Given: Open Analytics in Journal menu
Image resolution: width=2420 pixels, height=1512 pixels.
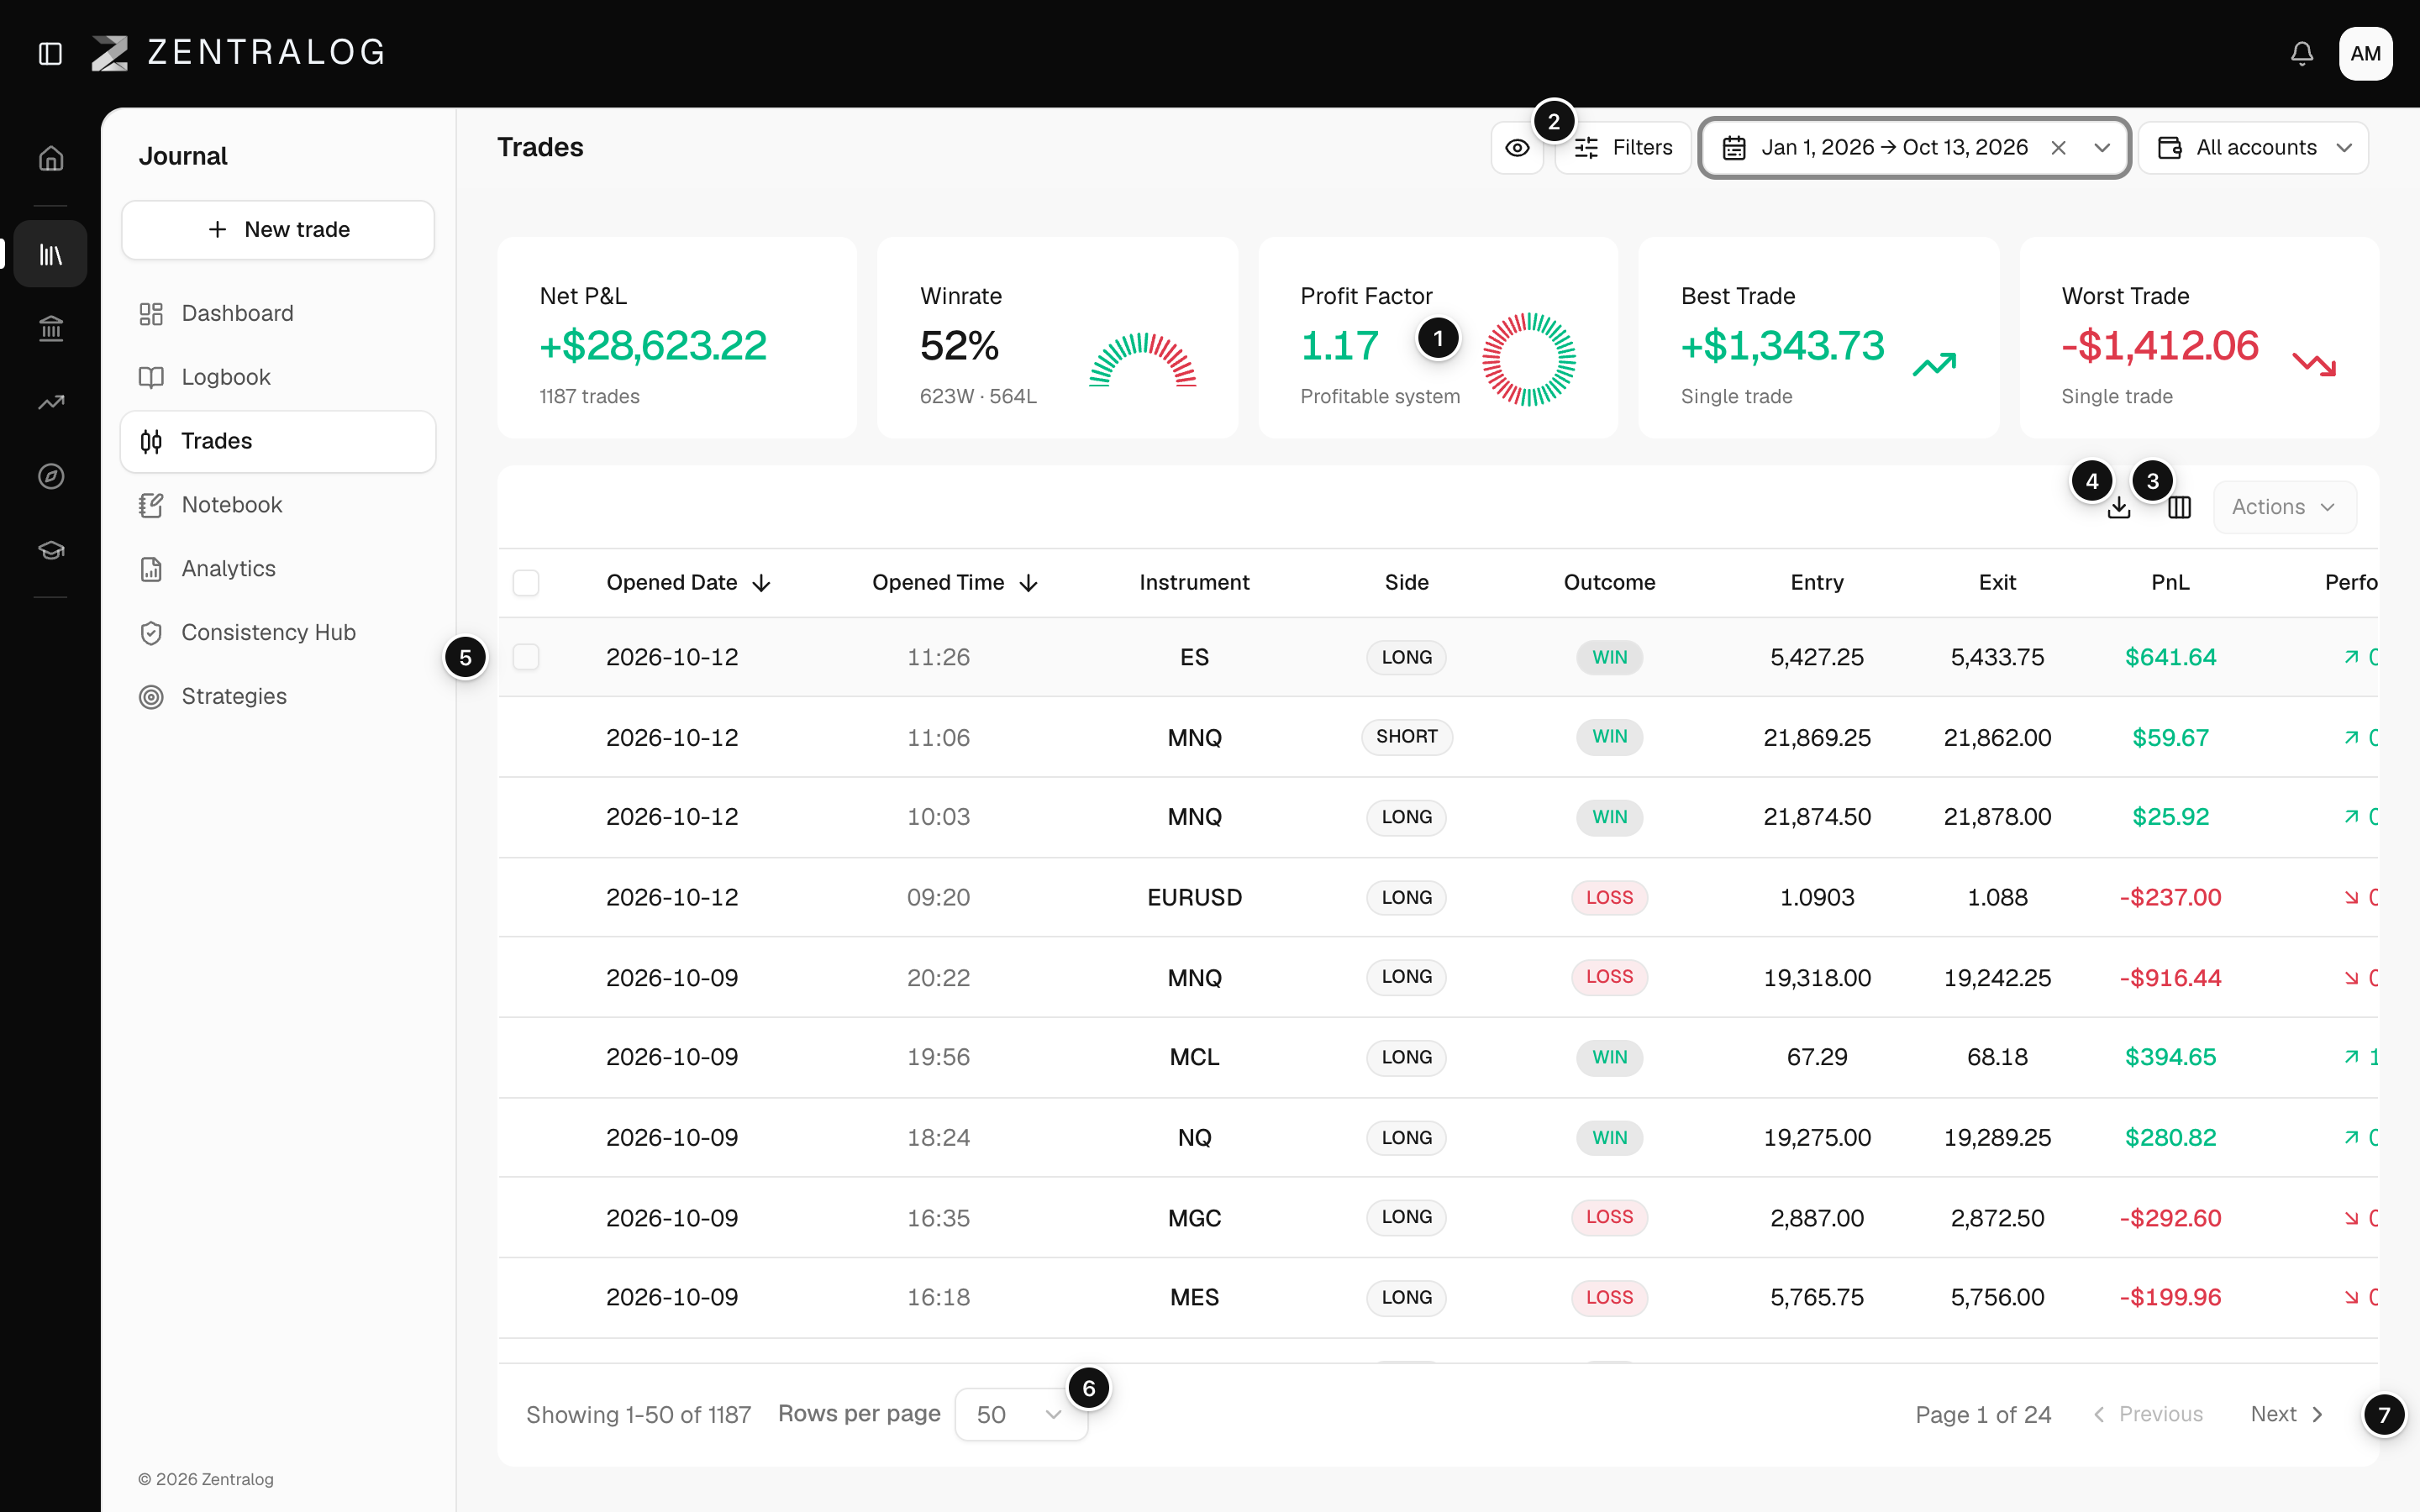Looking at the screenshot, I should 278,569.
